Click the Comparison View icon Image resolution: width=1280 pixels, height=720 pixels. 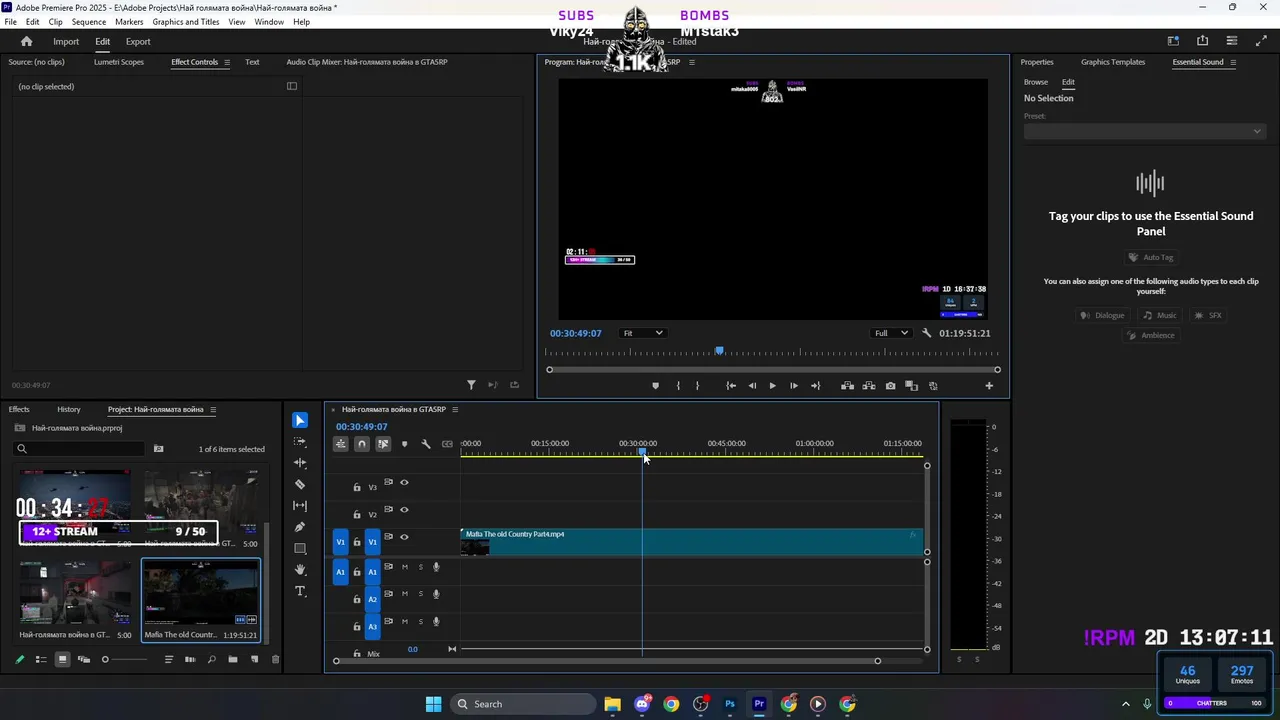click(911, 386)
